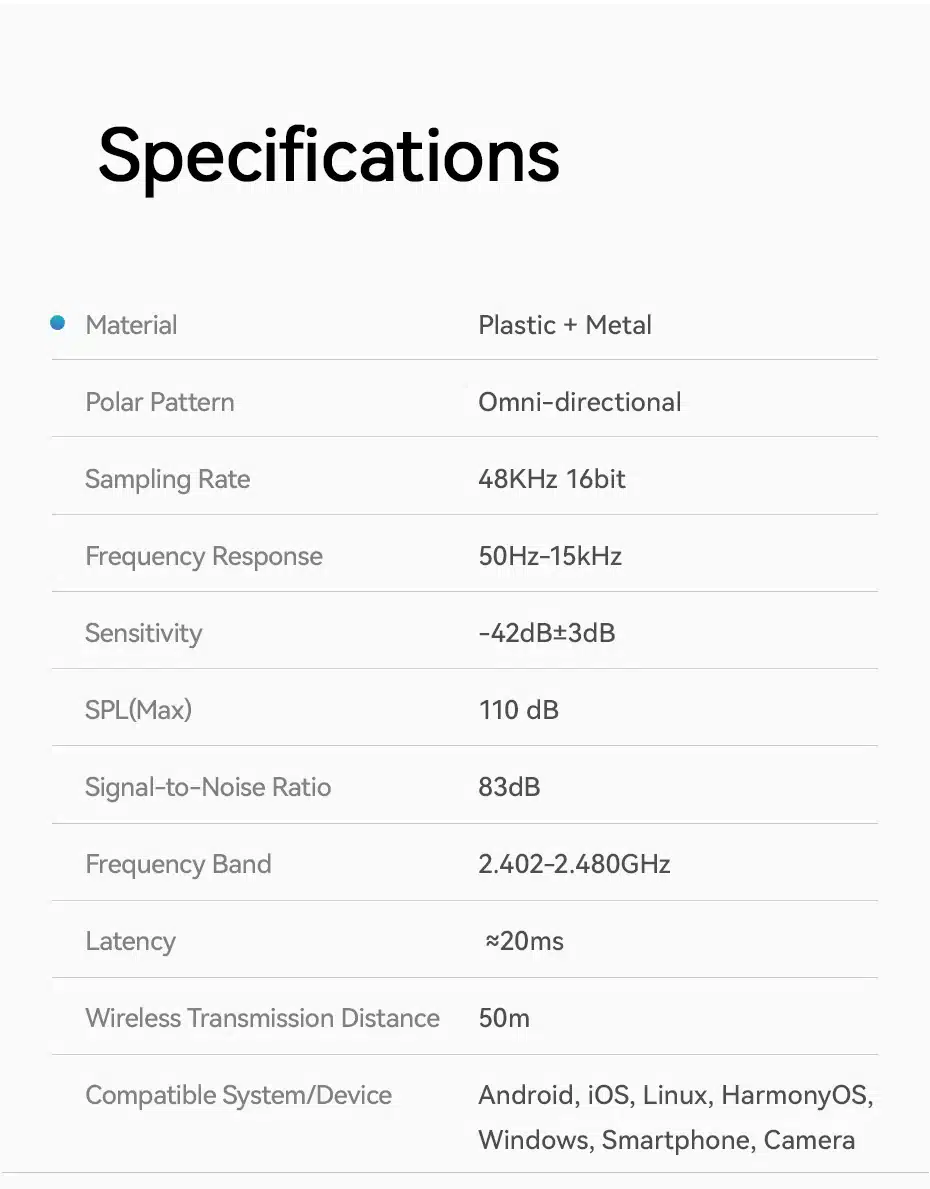Click the 2.402-2.480GHz frequency band value
This screenshot has width=930, height=1189.
click(574, 864)
